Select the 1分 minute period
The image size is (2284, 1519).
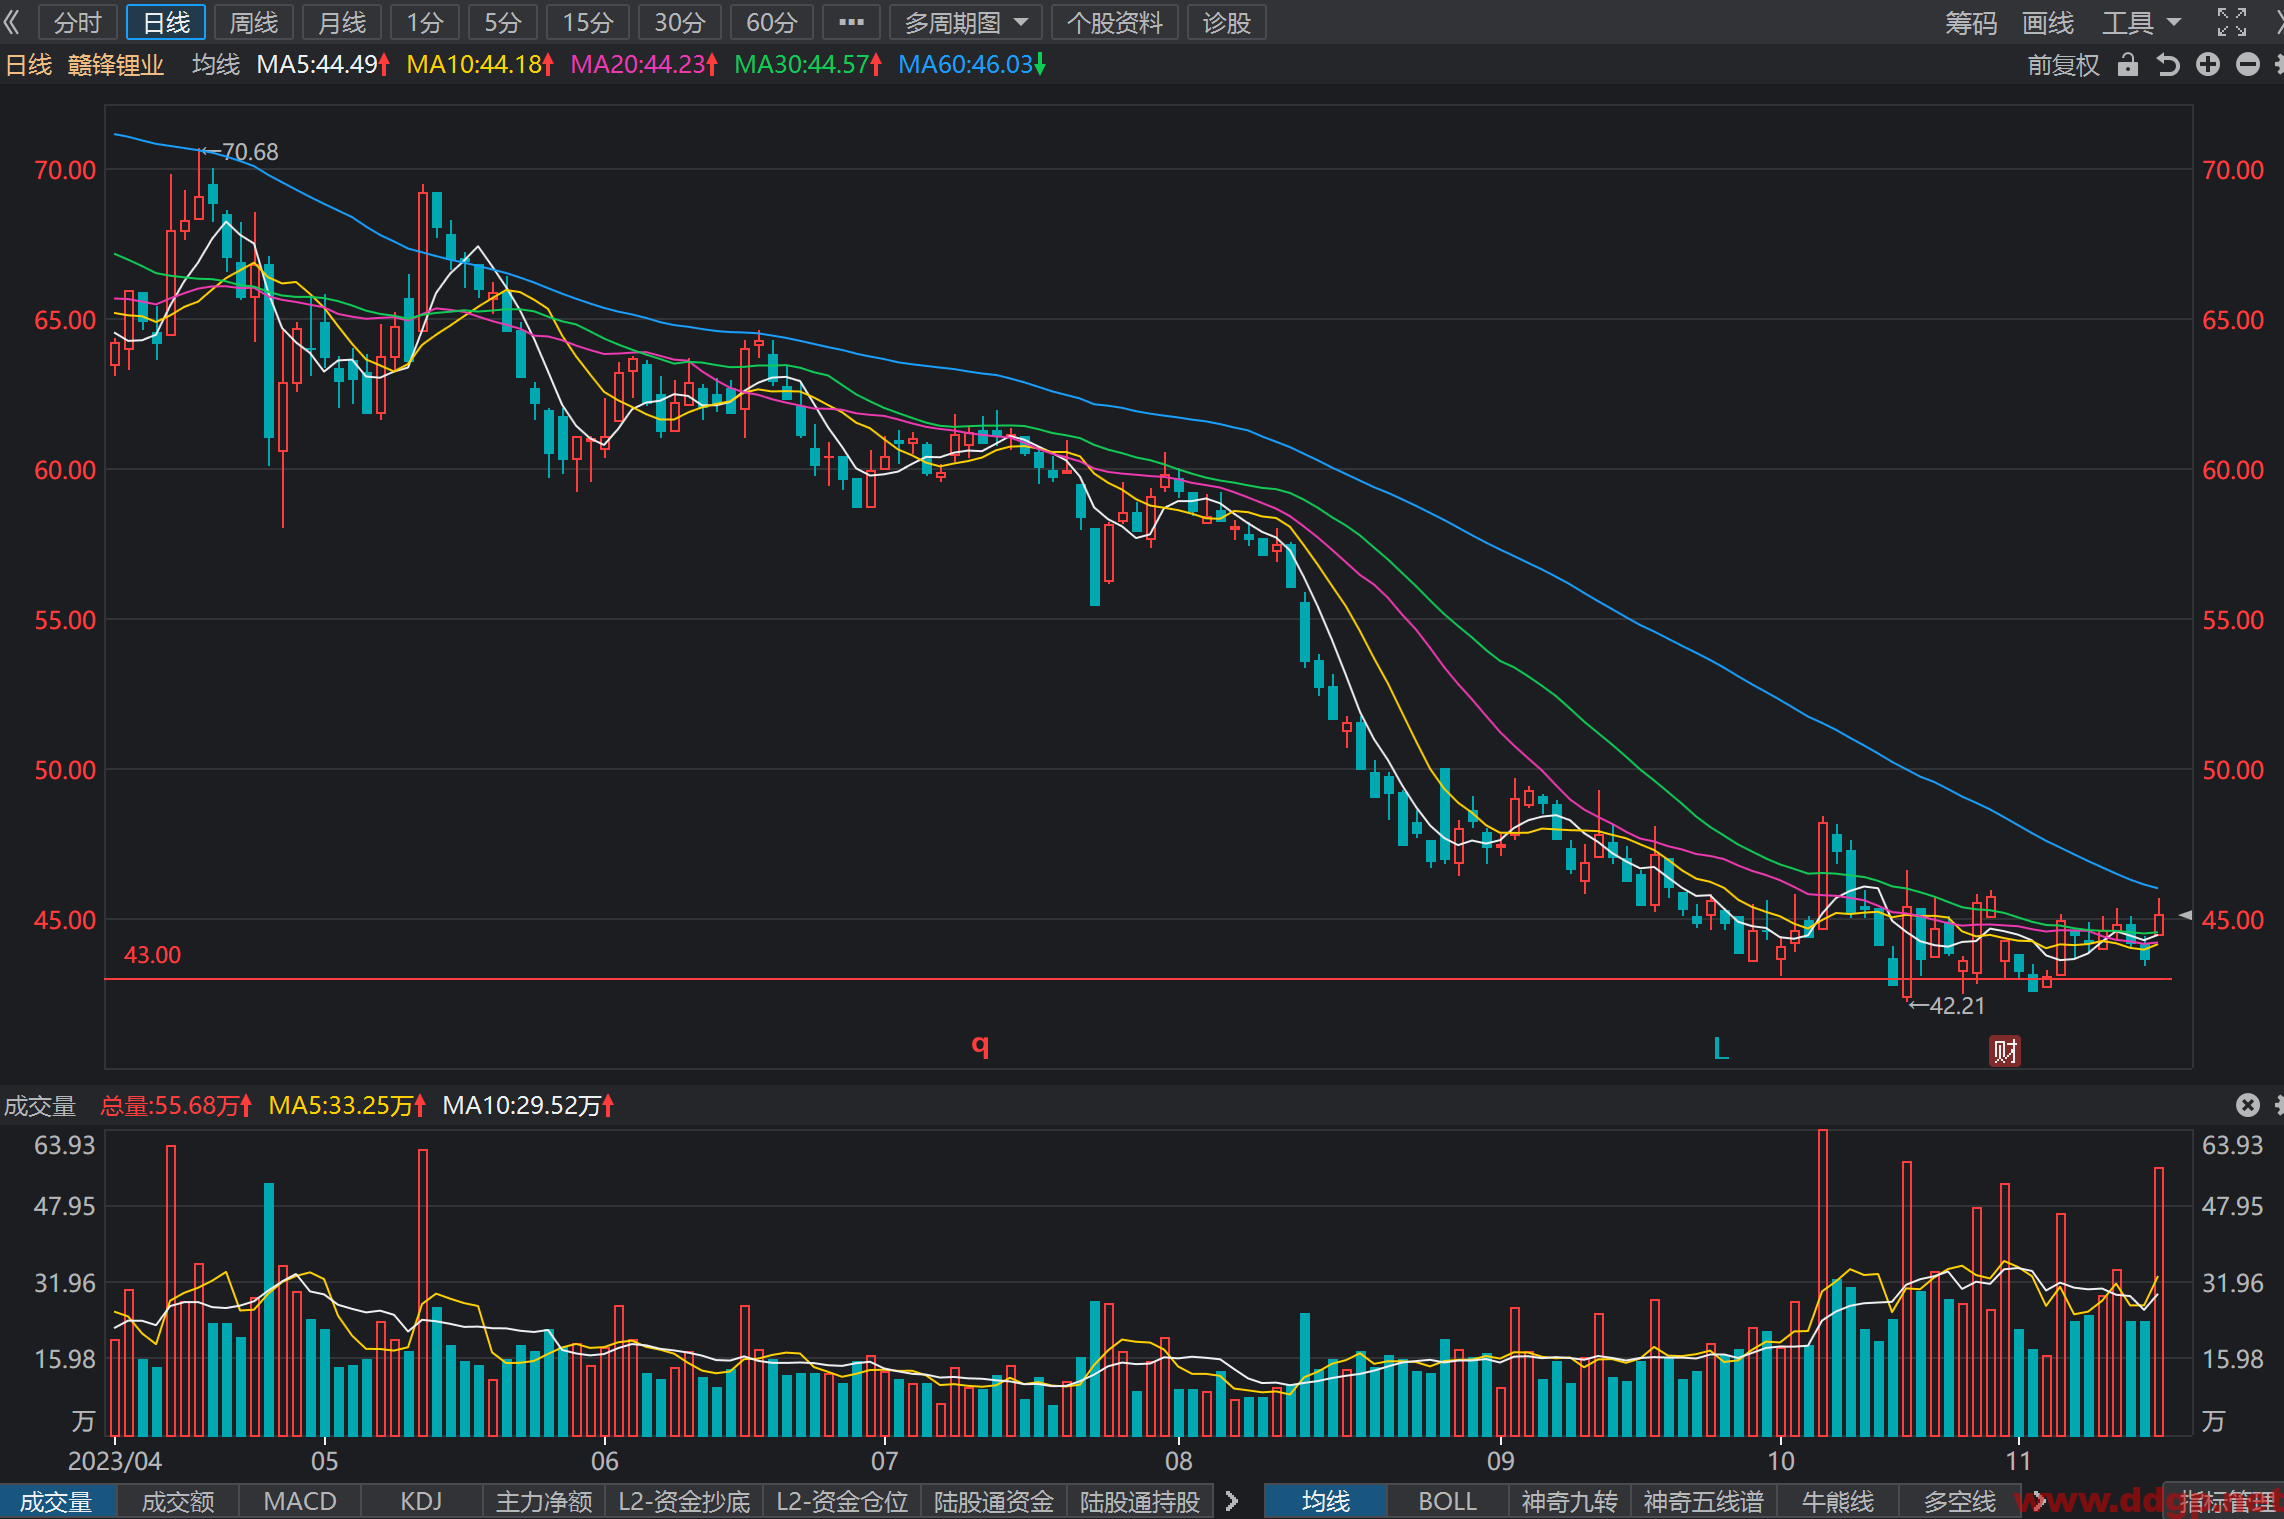click(x=425, y=22)
